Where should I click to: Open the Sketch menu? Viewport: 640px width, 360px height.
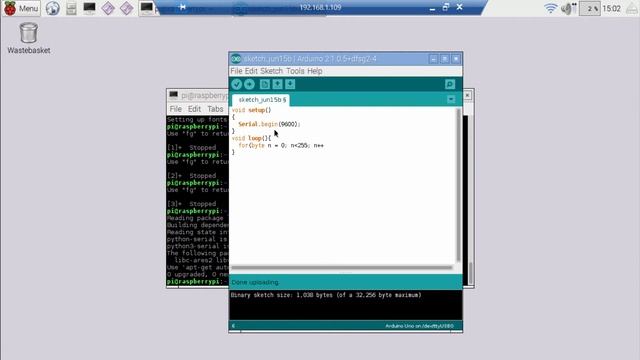[271, 71]
